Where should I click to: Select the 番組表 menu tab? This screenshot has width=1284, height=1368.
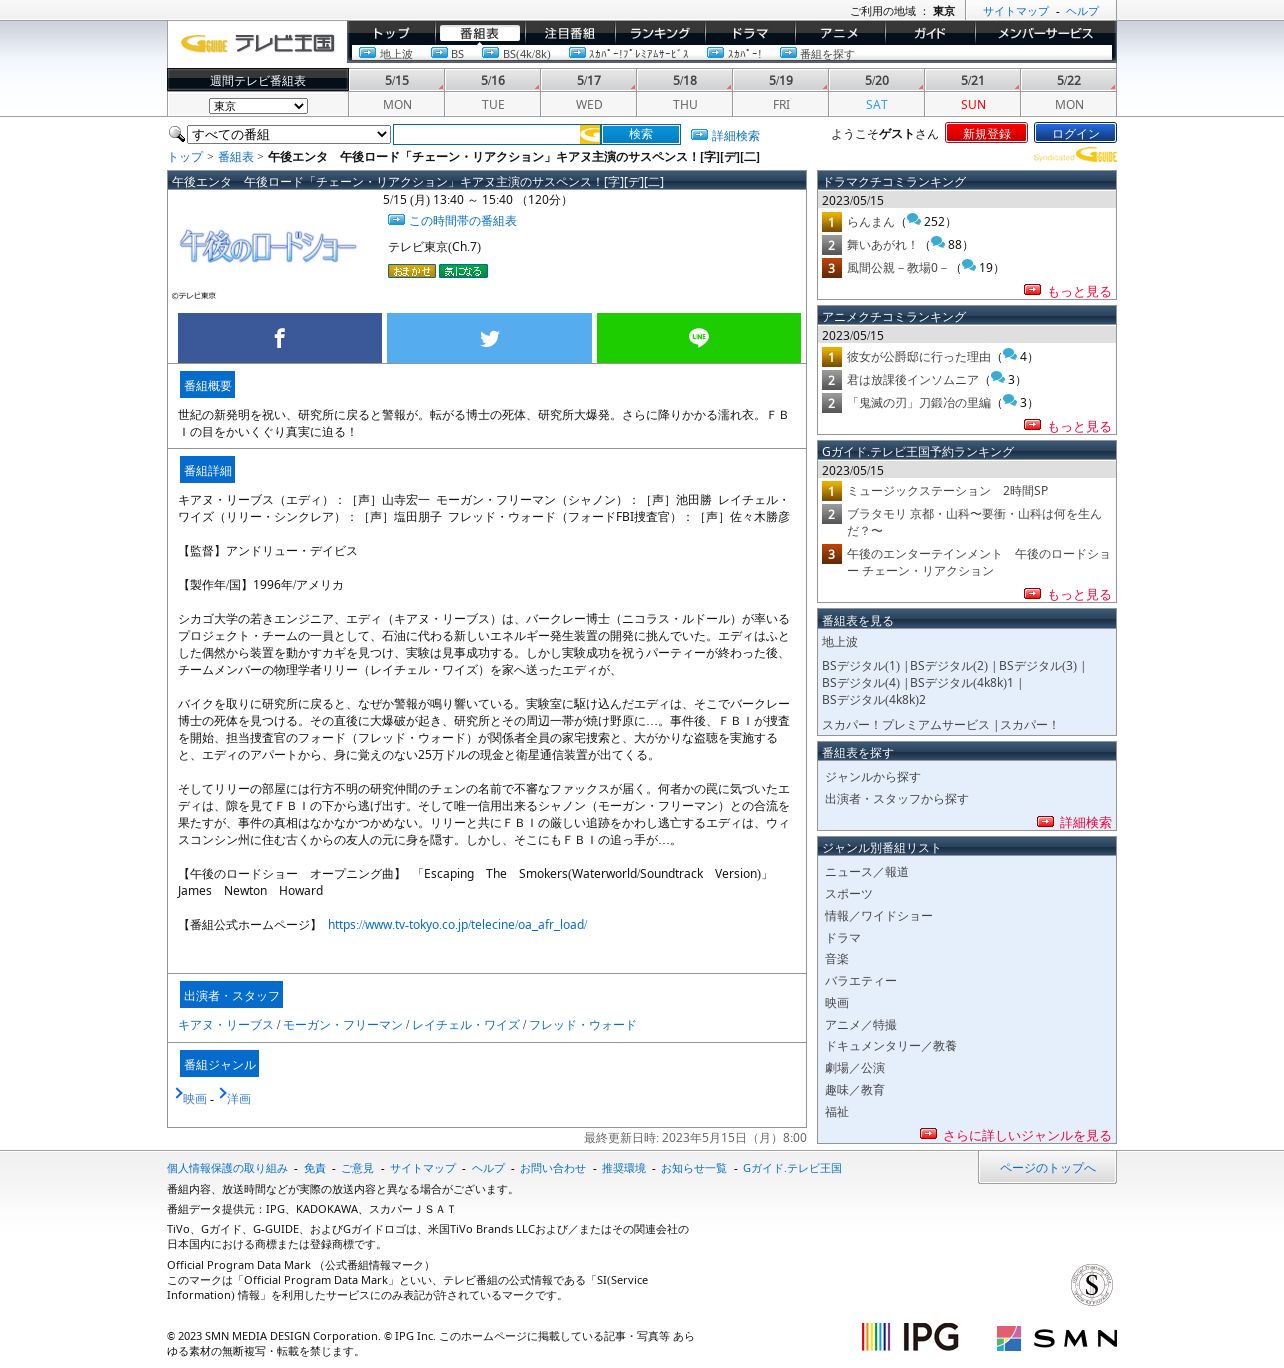pos(480,33)
